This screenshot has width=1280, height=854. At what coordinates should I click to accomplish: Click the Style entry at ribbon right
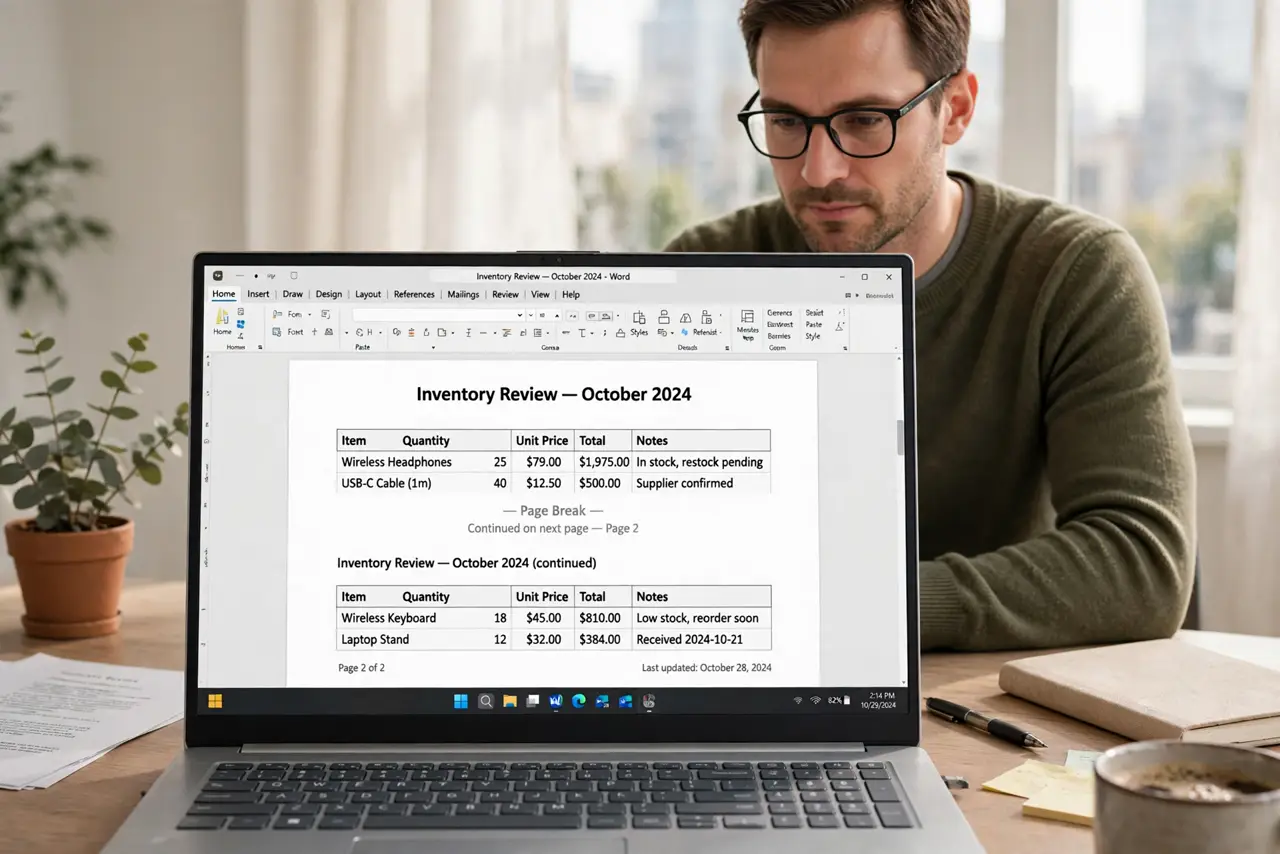point(813,336)
